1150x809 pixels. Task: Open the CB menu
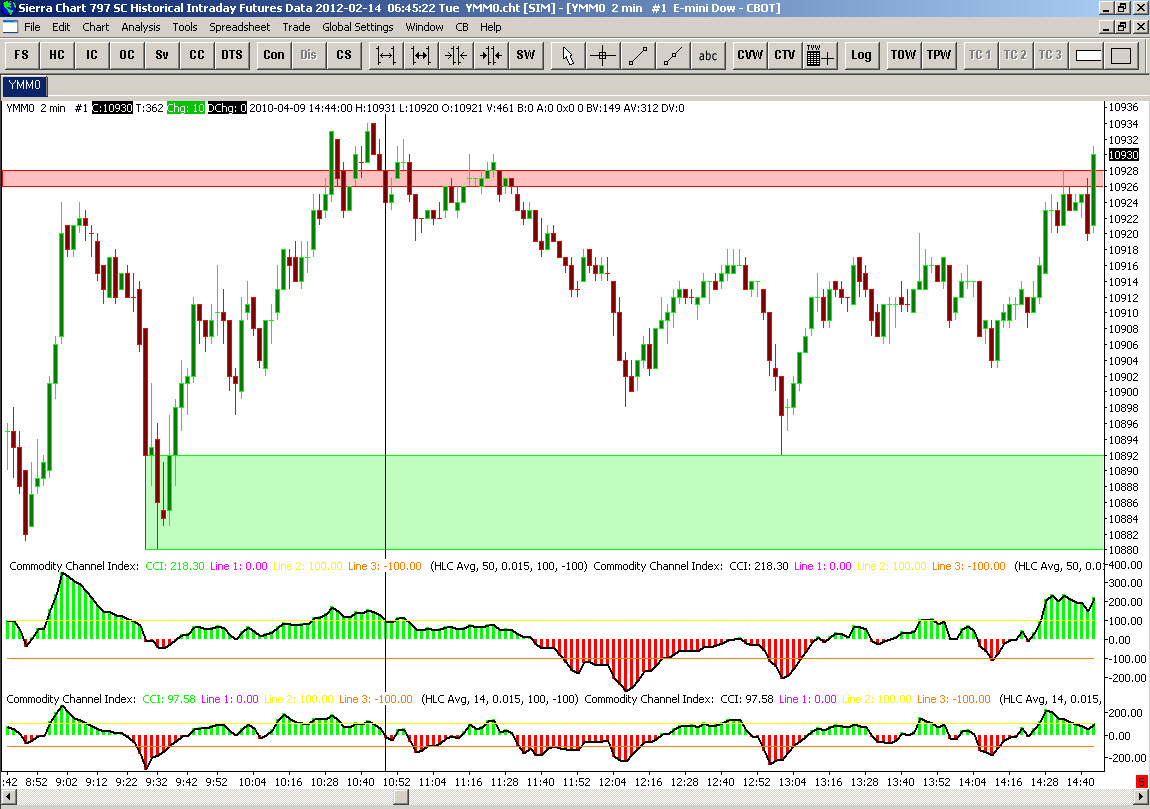click(462, 27)
